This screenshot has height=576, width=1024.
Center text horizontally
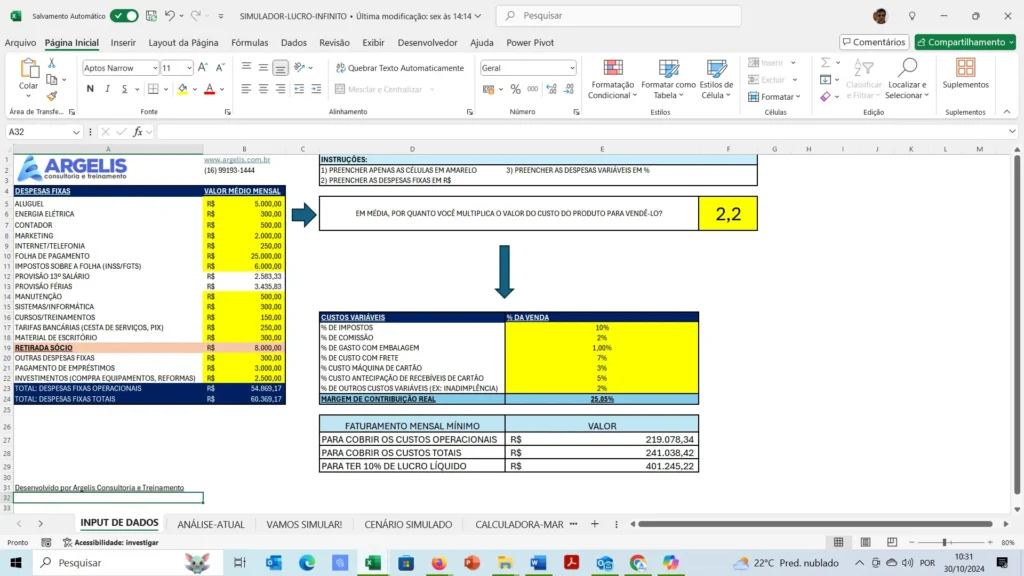pos(263,89)
